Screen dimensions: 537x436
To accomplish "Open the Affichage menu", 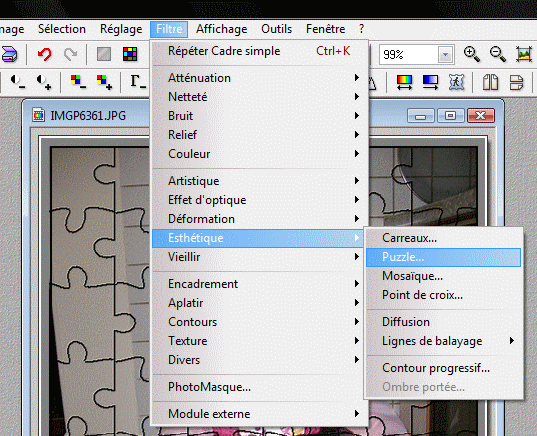I will (x=222, y=29).
